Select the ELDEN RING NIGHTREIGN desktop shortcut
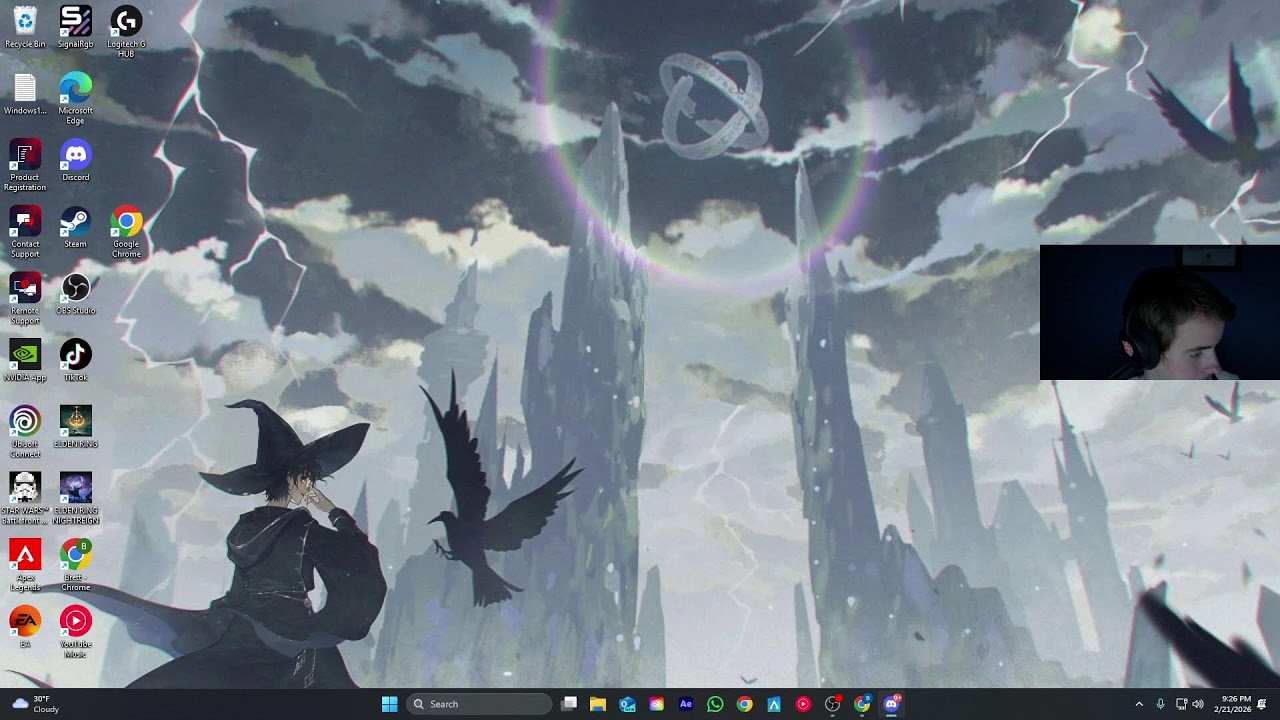Image resolution: width=1280 pixels, height=720 pixels. click(75, 499)
